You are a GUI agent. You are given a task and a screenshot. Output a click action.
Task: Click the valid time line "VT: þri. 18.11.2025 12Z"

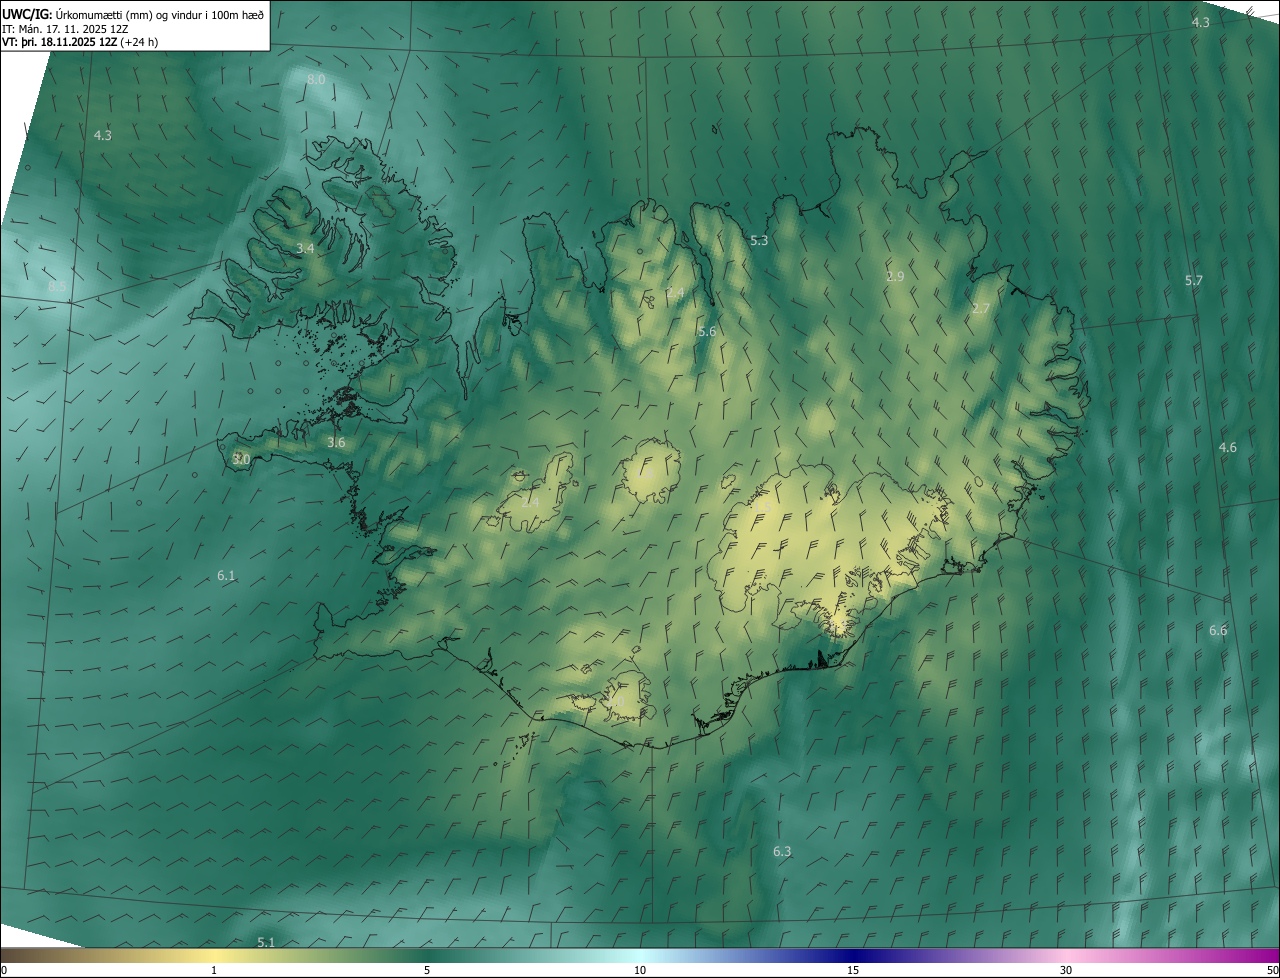(59, 42)
